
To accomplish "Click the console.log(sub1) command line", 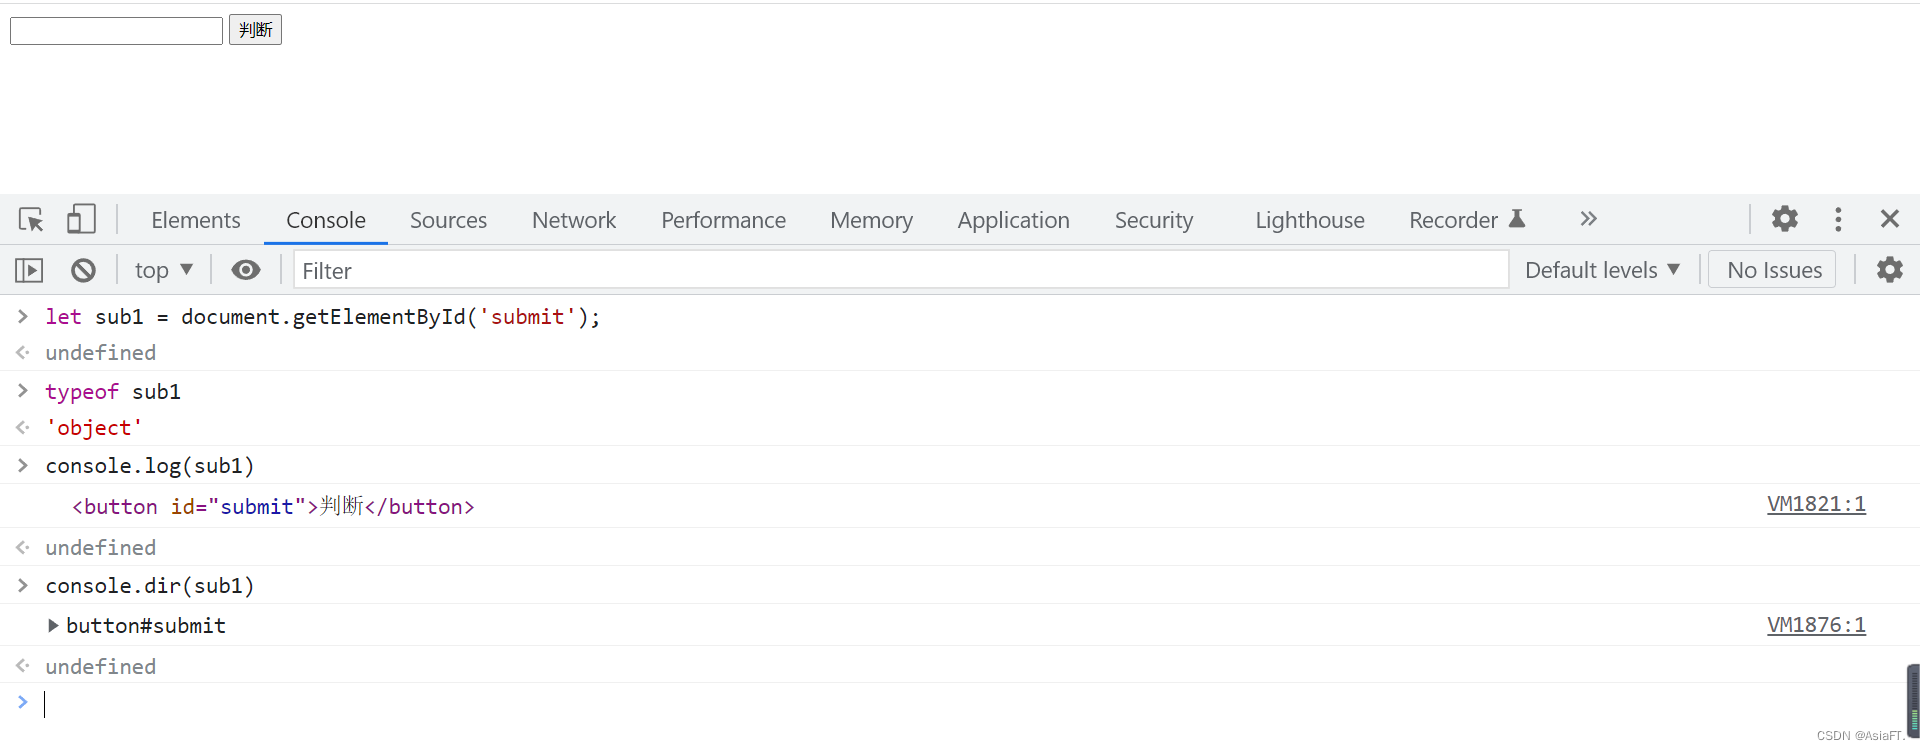I will pyautogui.click(x=150, y=466).
